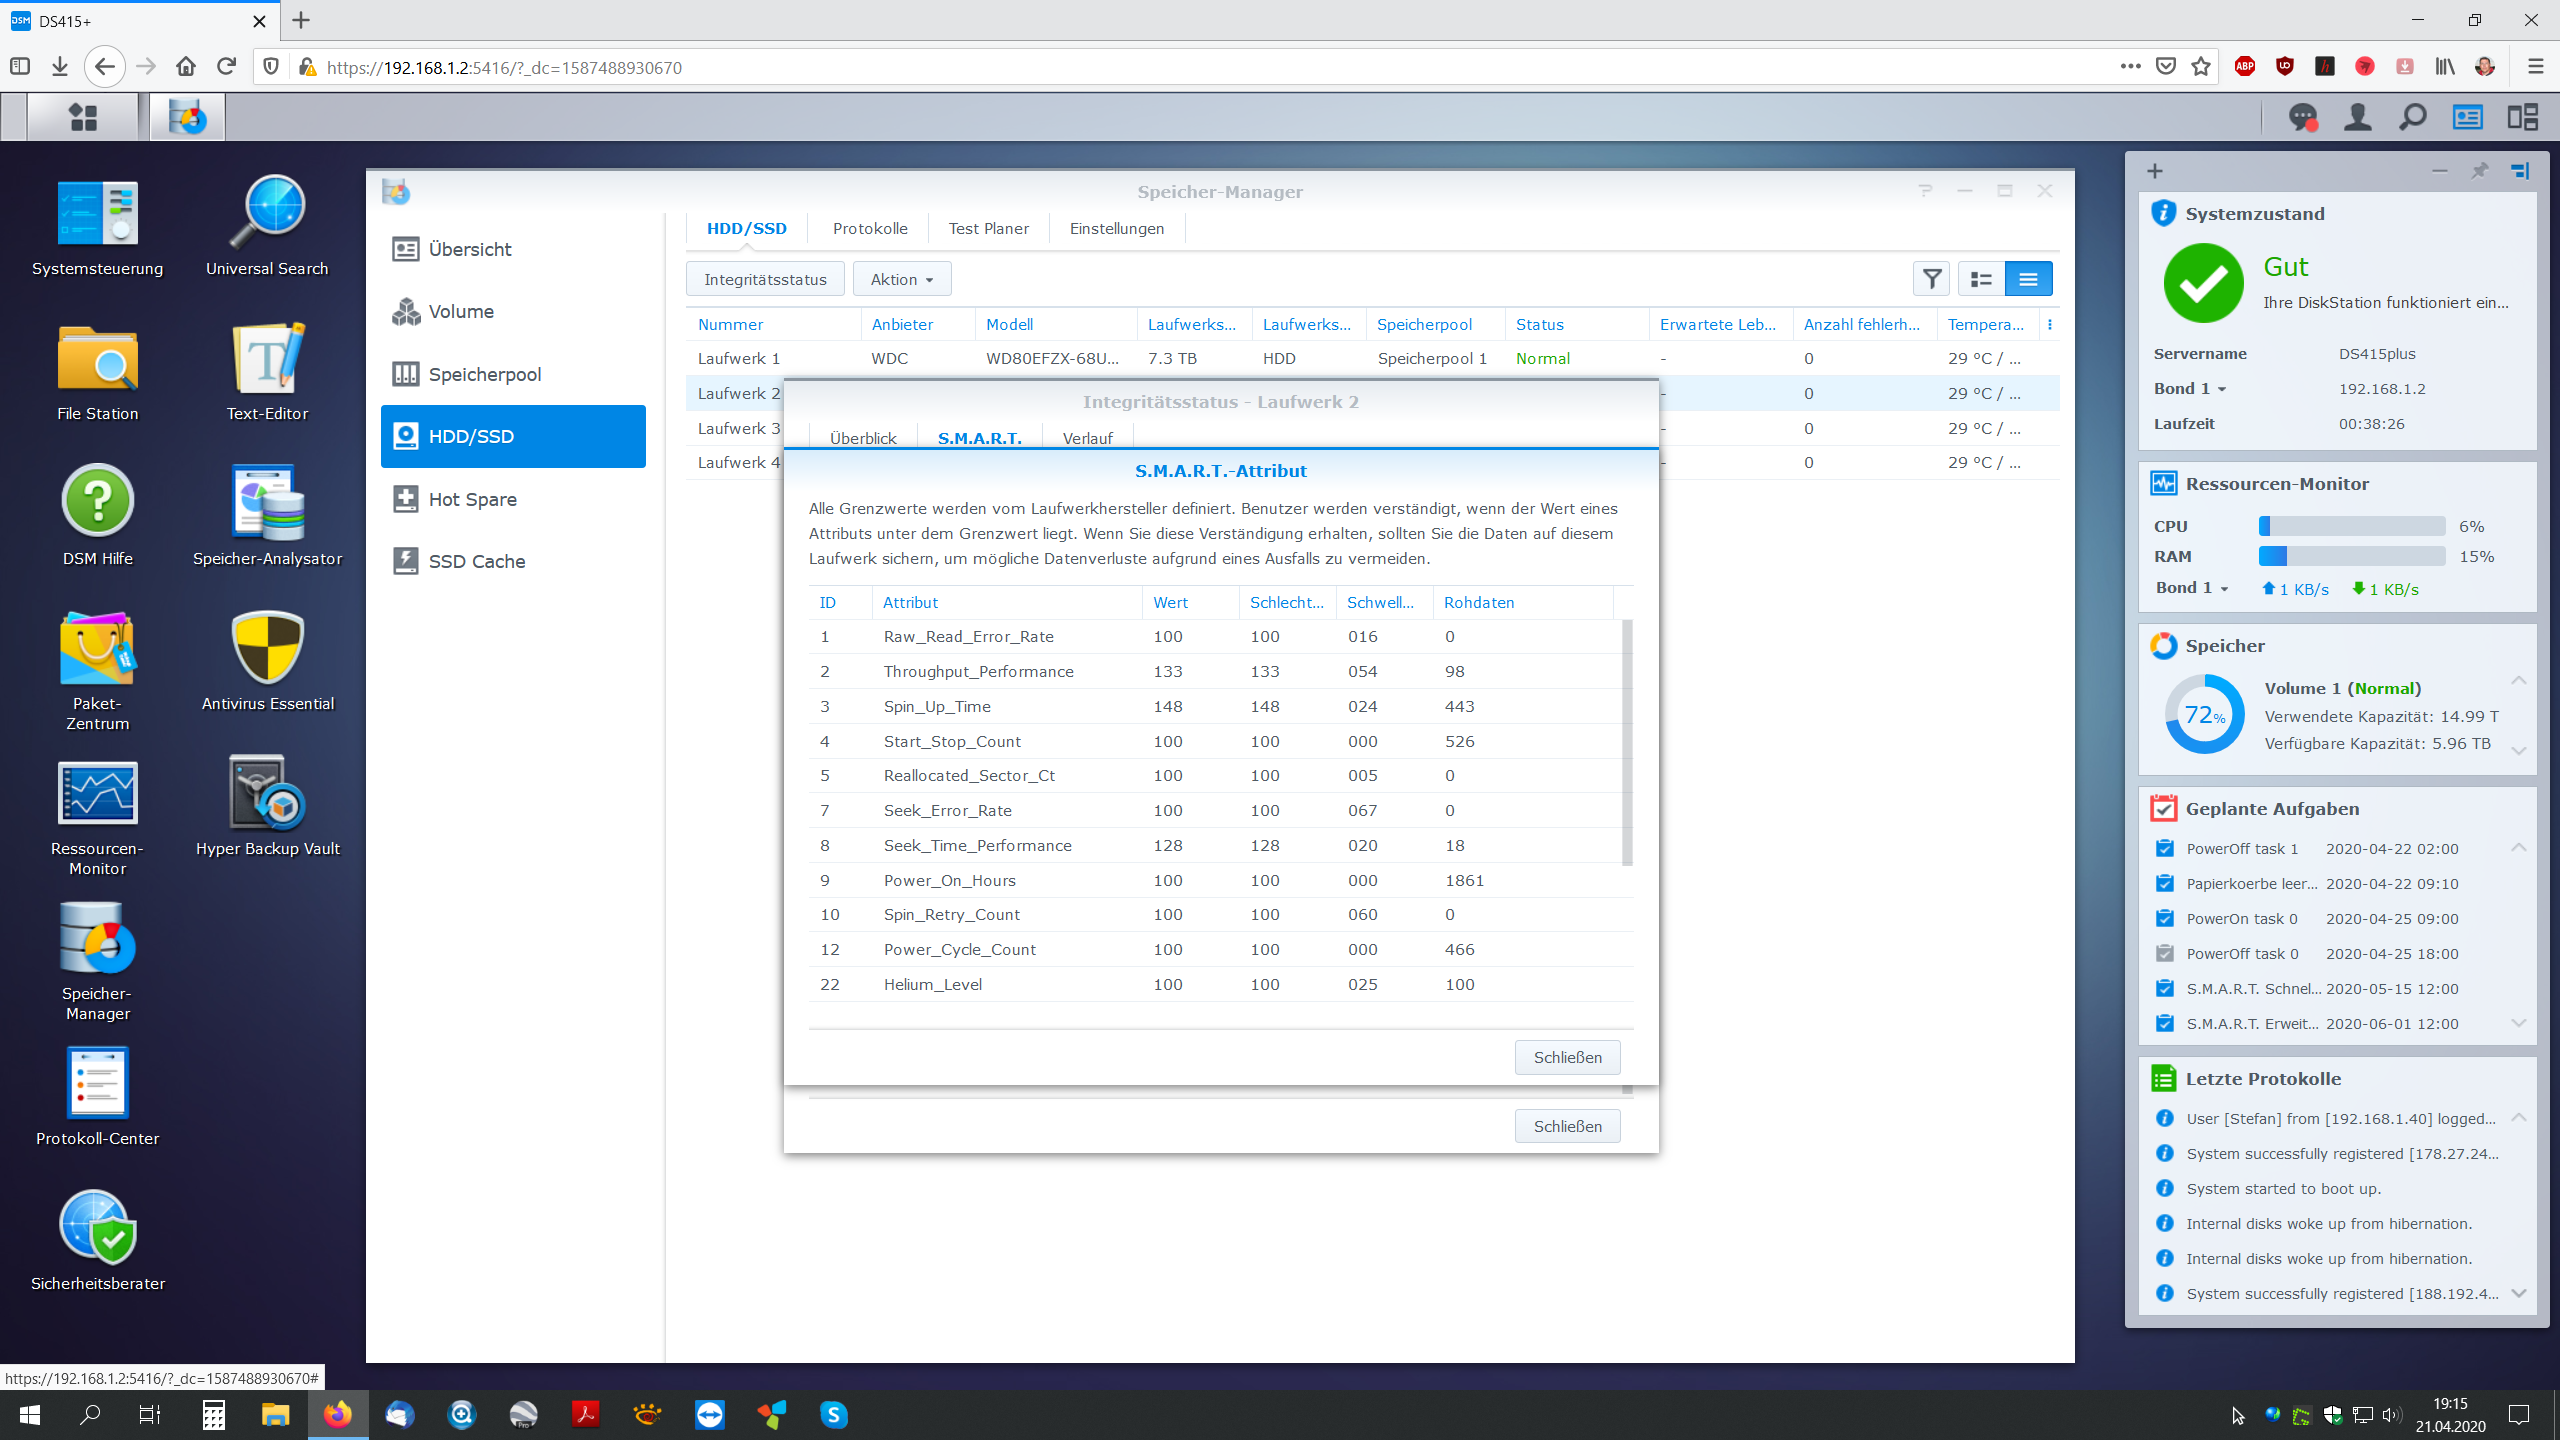This screenshot has height=1440, width=2560.
Task: Click Schließen in S.M.A.R.T.-Attribut dialog
Action: click(x=1566, y=1057)
